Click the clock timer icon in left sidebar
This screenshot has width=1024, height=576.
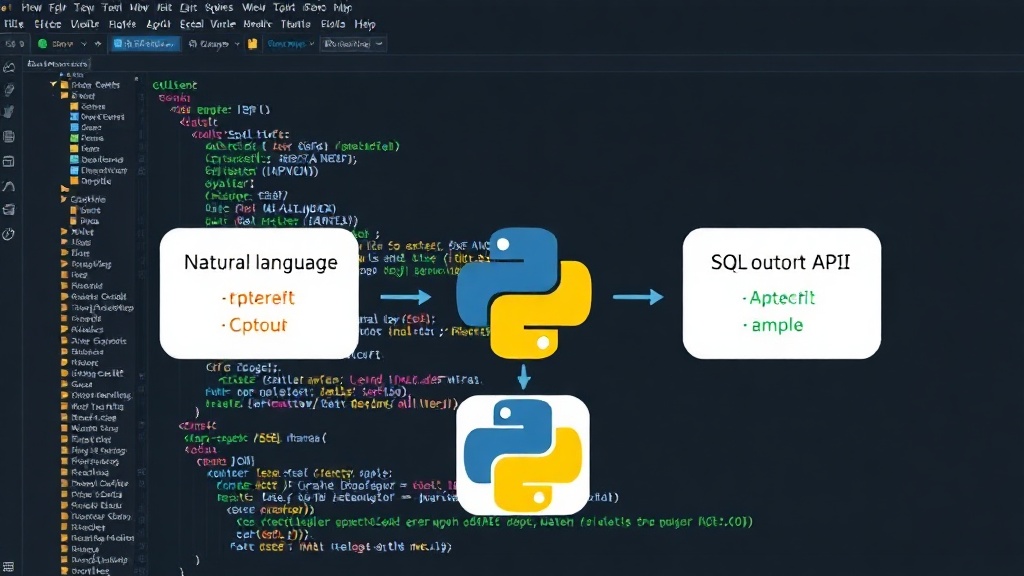9,233
